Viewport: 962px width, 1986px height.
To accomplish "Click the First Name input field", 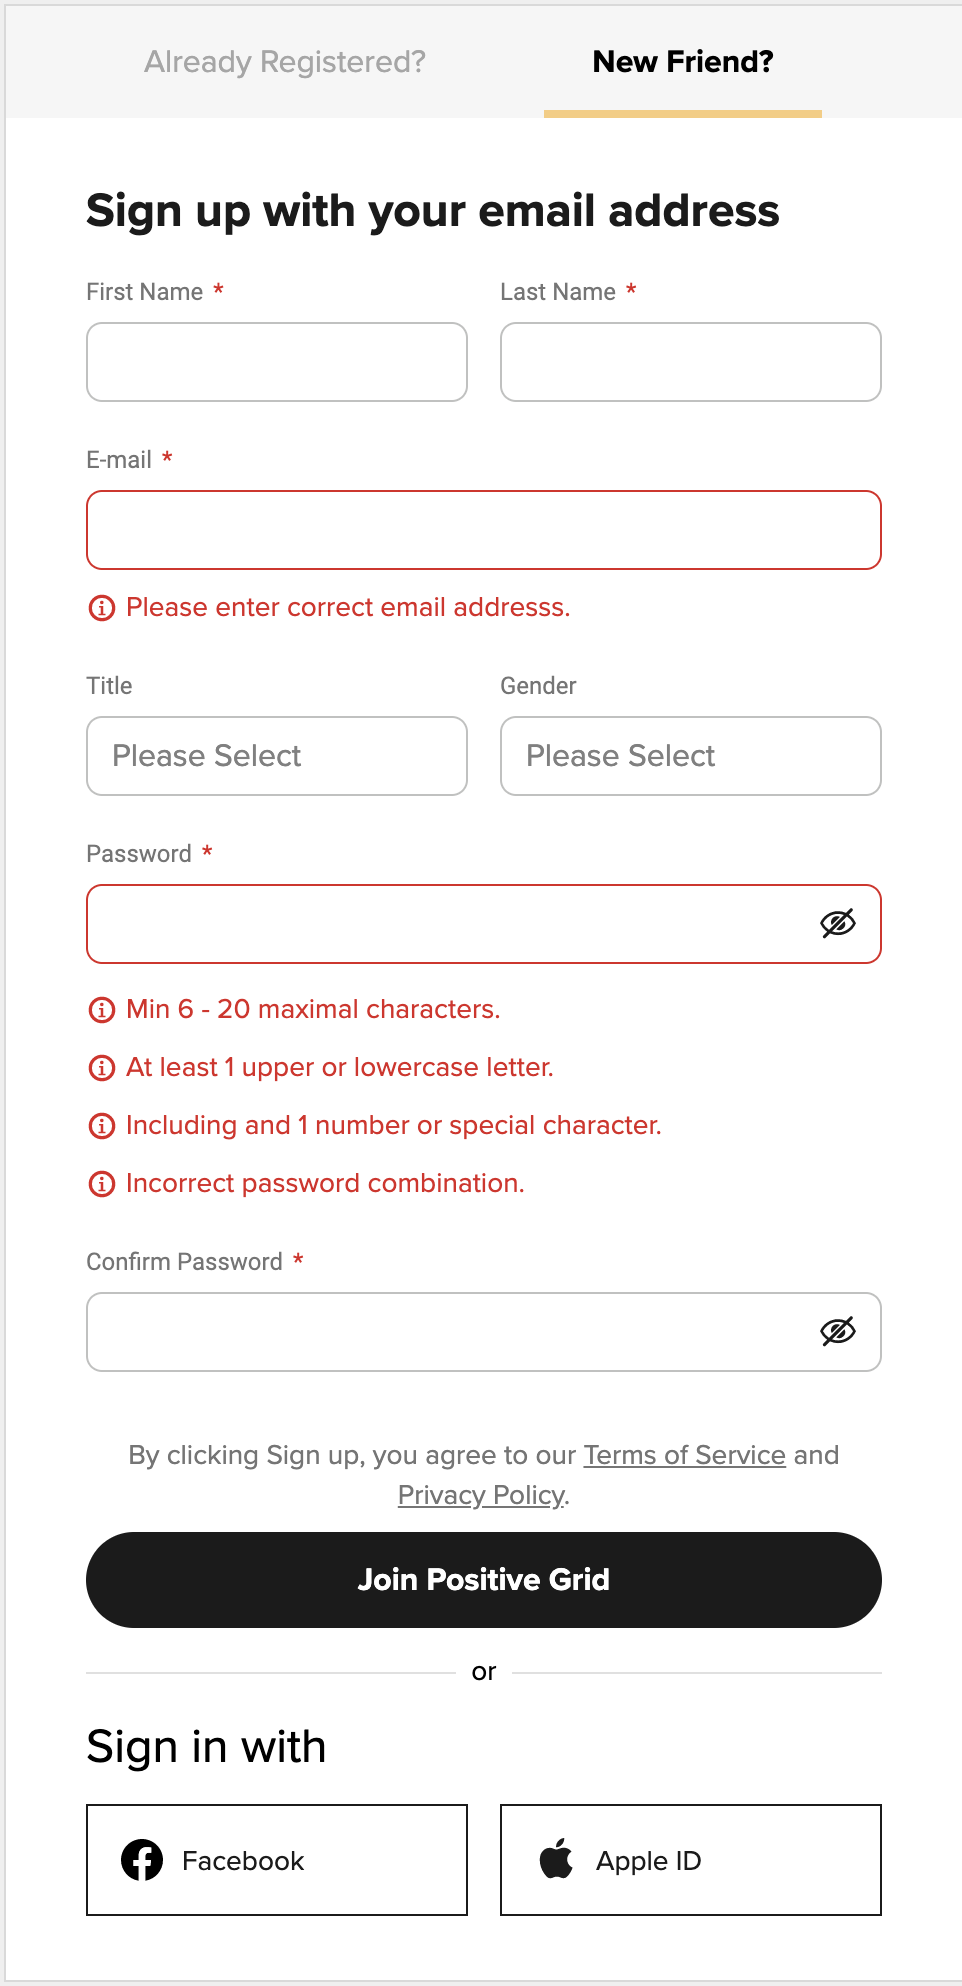I will [x=276, y=362].
